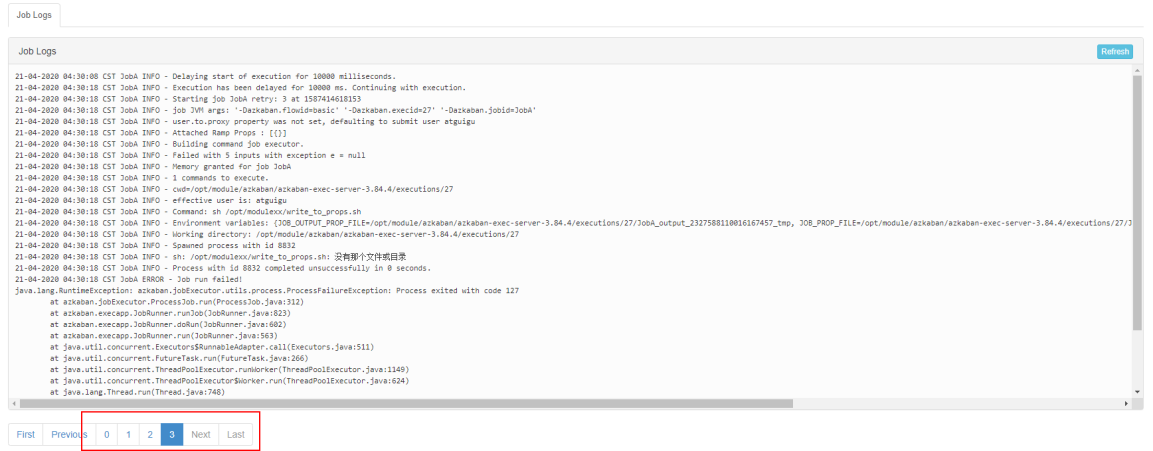
Task: Click the vertical scrollbar thumb of log panel
Action: coord(1138,202)
